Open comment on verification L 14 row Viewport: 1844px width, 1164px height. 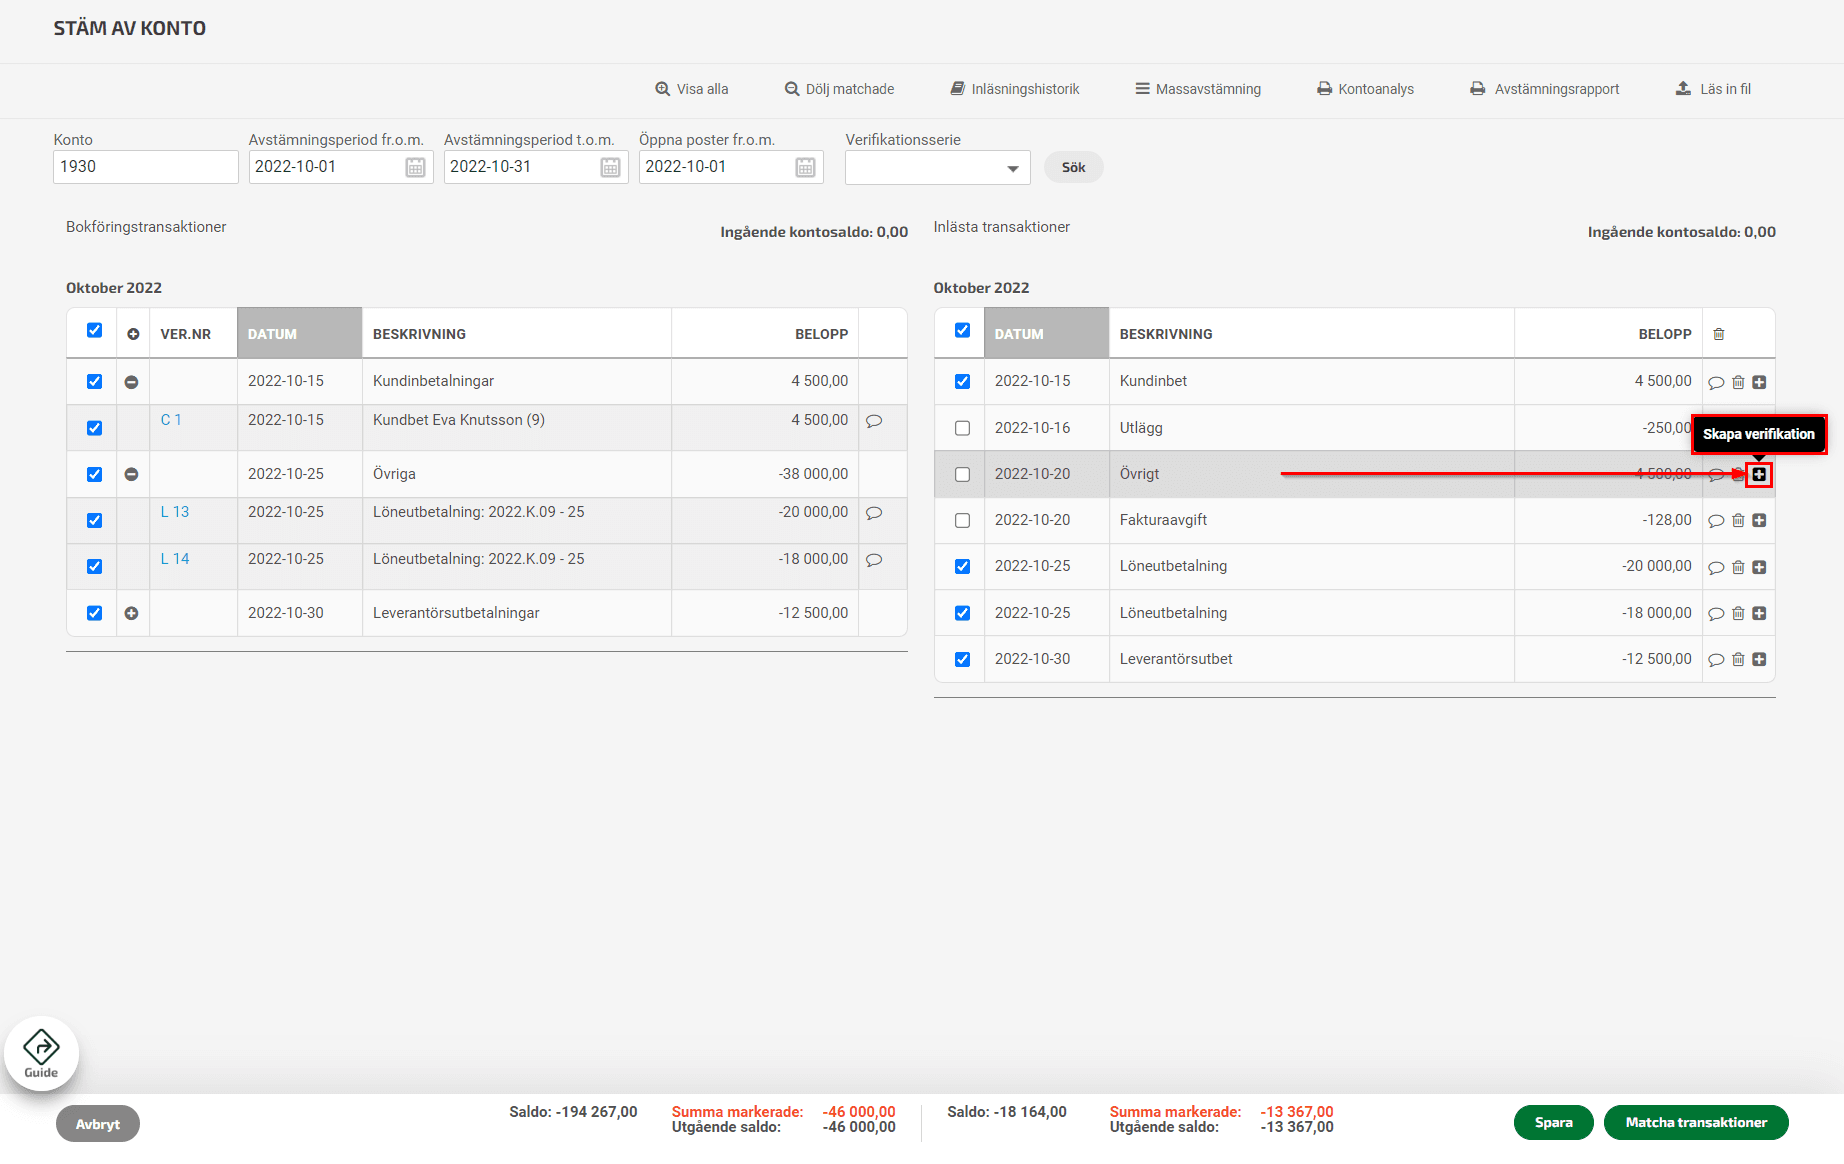pyautogui.click(x=874, y=560)
